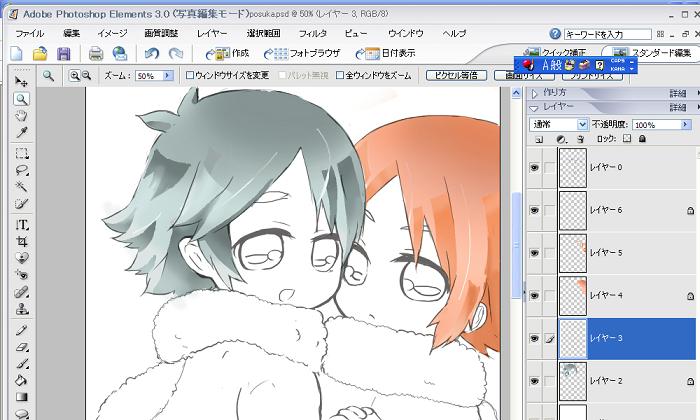Enable ウィンドウサイズを変更 checkbox

click(189, 75)
